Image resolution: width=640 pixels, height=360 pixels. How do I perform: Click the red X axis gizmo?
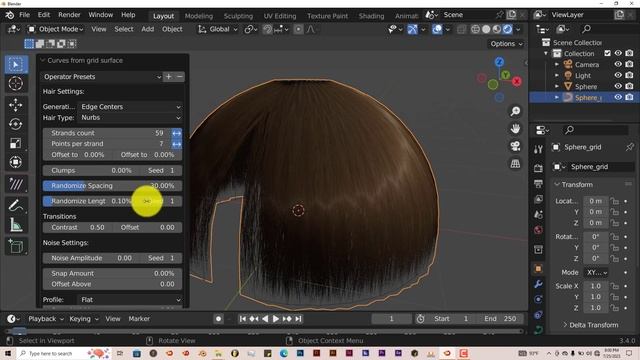coord(517,81)
